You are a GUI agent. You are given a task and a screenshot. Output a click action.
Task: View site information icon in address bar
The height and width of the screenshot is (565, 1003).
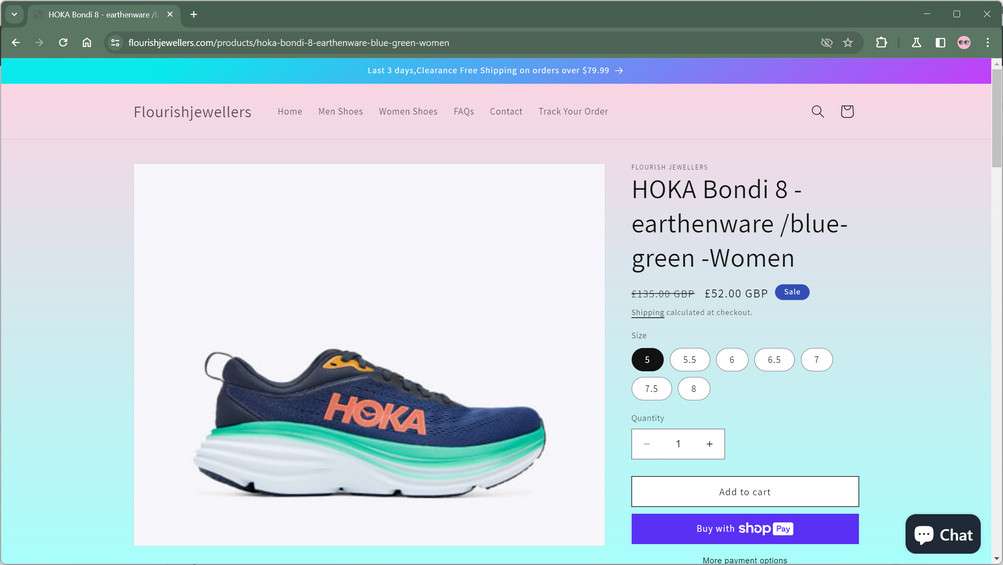[115, 43]
